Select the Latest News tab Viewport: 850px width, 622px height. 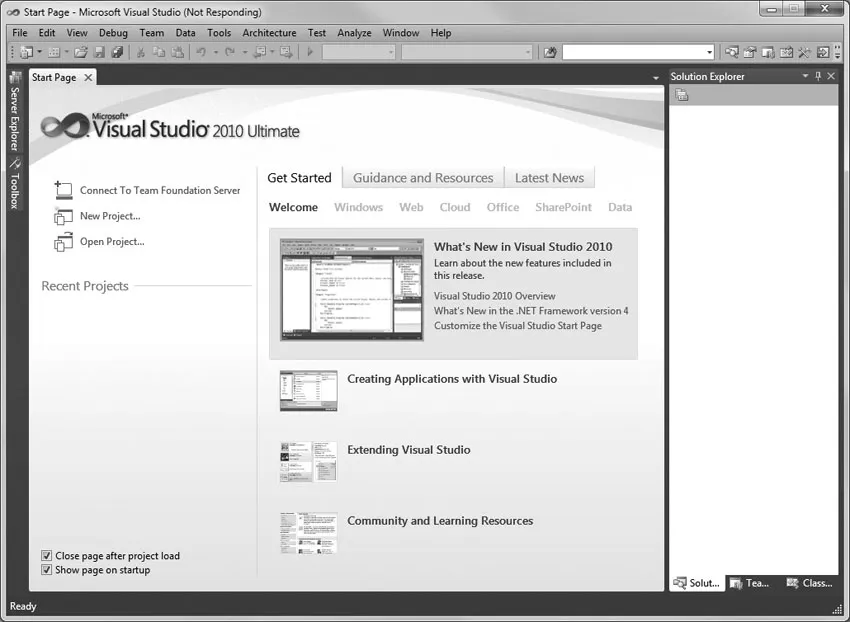[x=549, y=178]
